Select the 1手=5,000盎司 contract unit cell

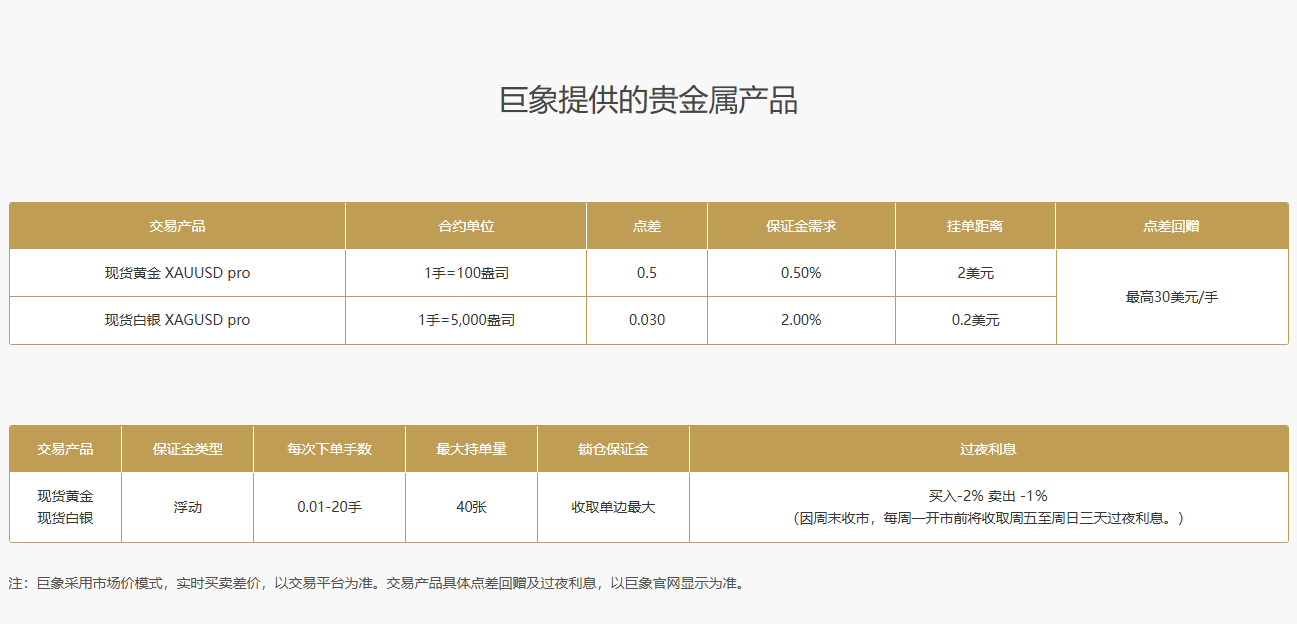[466, 320]
